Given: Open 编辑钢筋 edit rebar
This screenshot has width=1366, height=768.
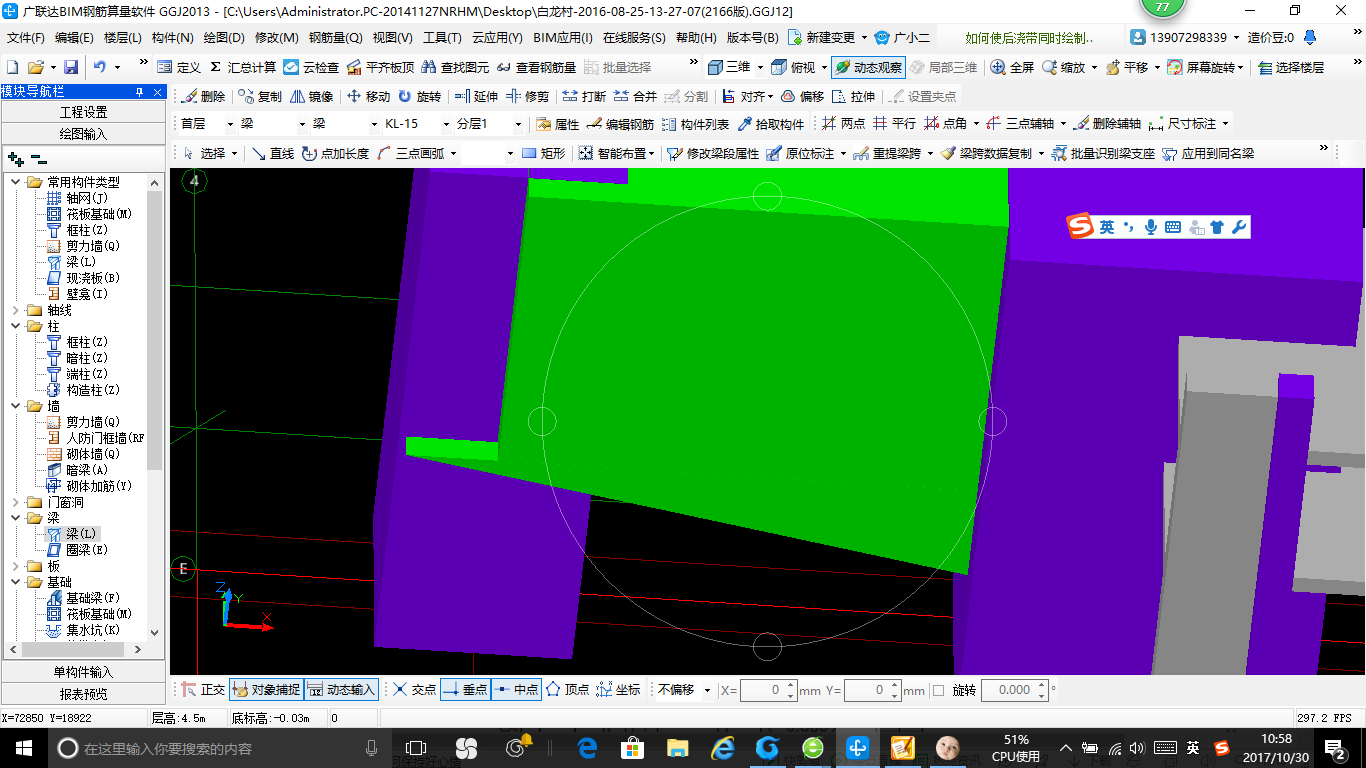Looking at the screenshot, I should [620, 124].
